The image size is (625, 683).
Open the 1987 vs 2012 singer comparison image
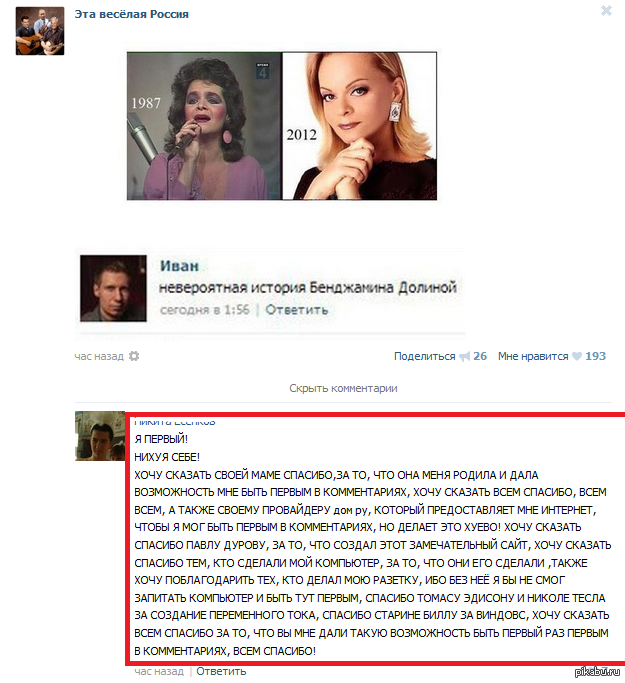tap(282, 126)
